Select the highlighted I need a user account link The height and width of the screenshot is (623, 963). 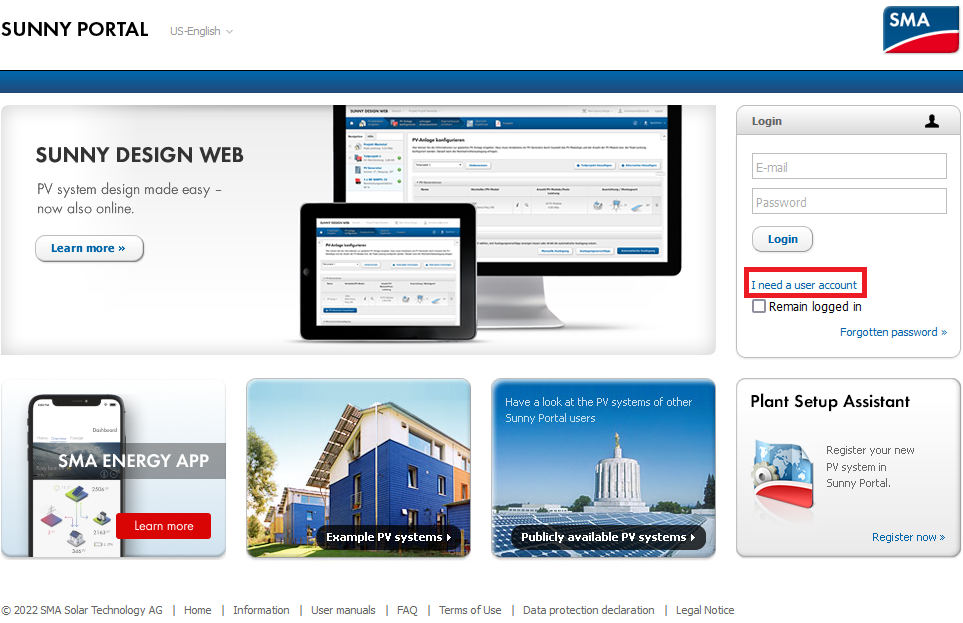pos(804,283)
